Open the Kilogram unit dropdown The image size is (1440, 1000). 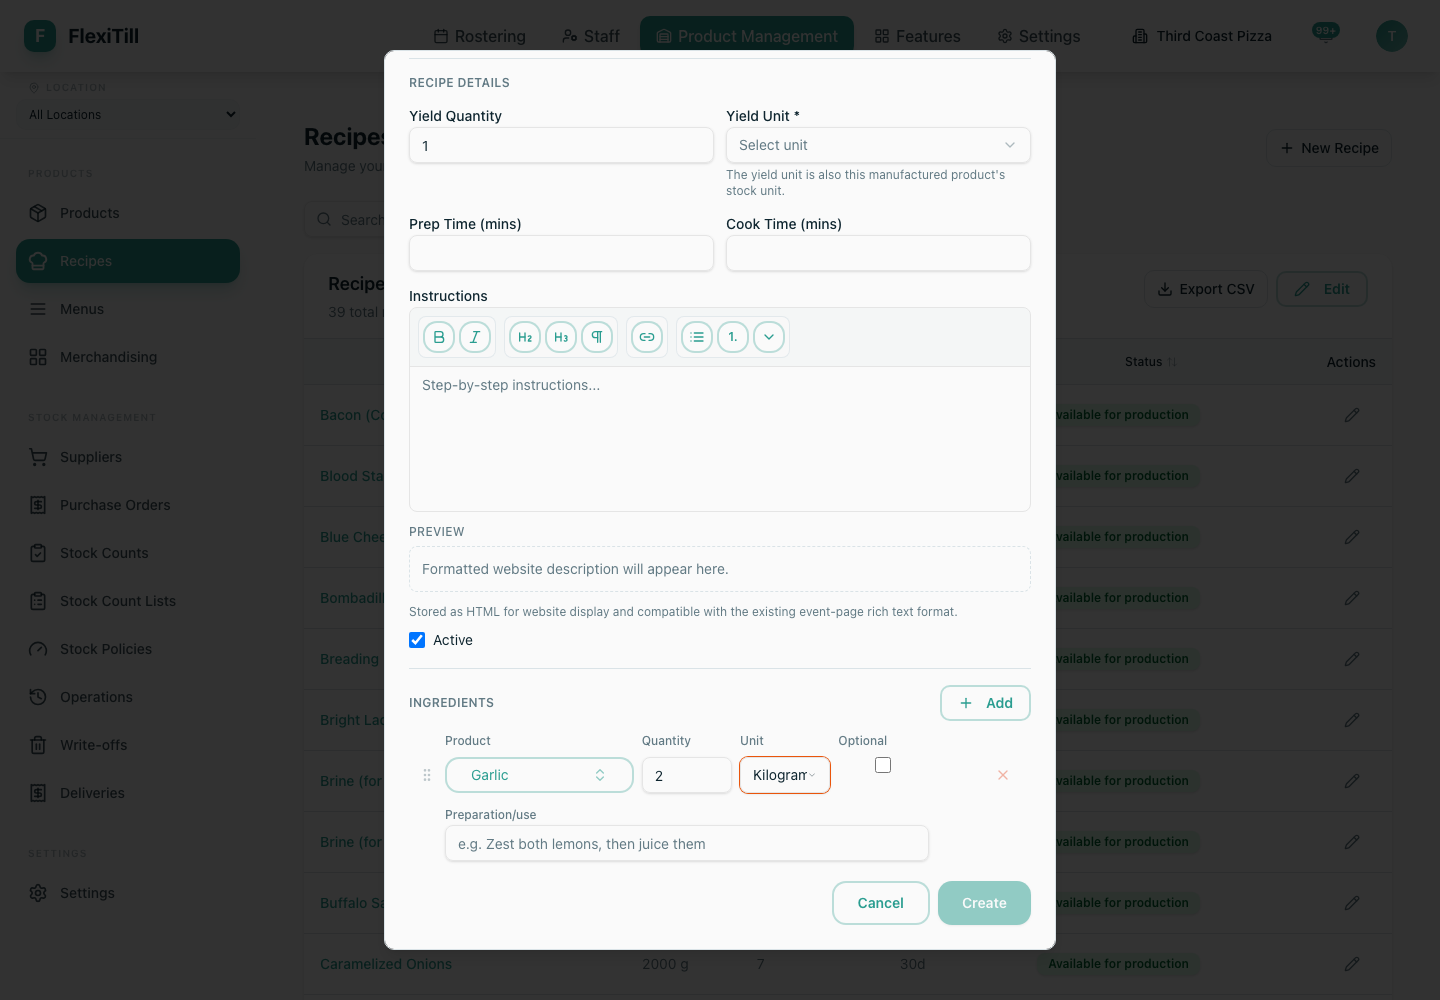point(785,775)
